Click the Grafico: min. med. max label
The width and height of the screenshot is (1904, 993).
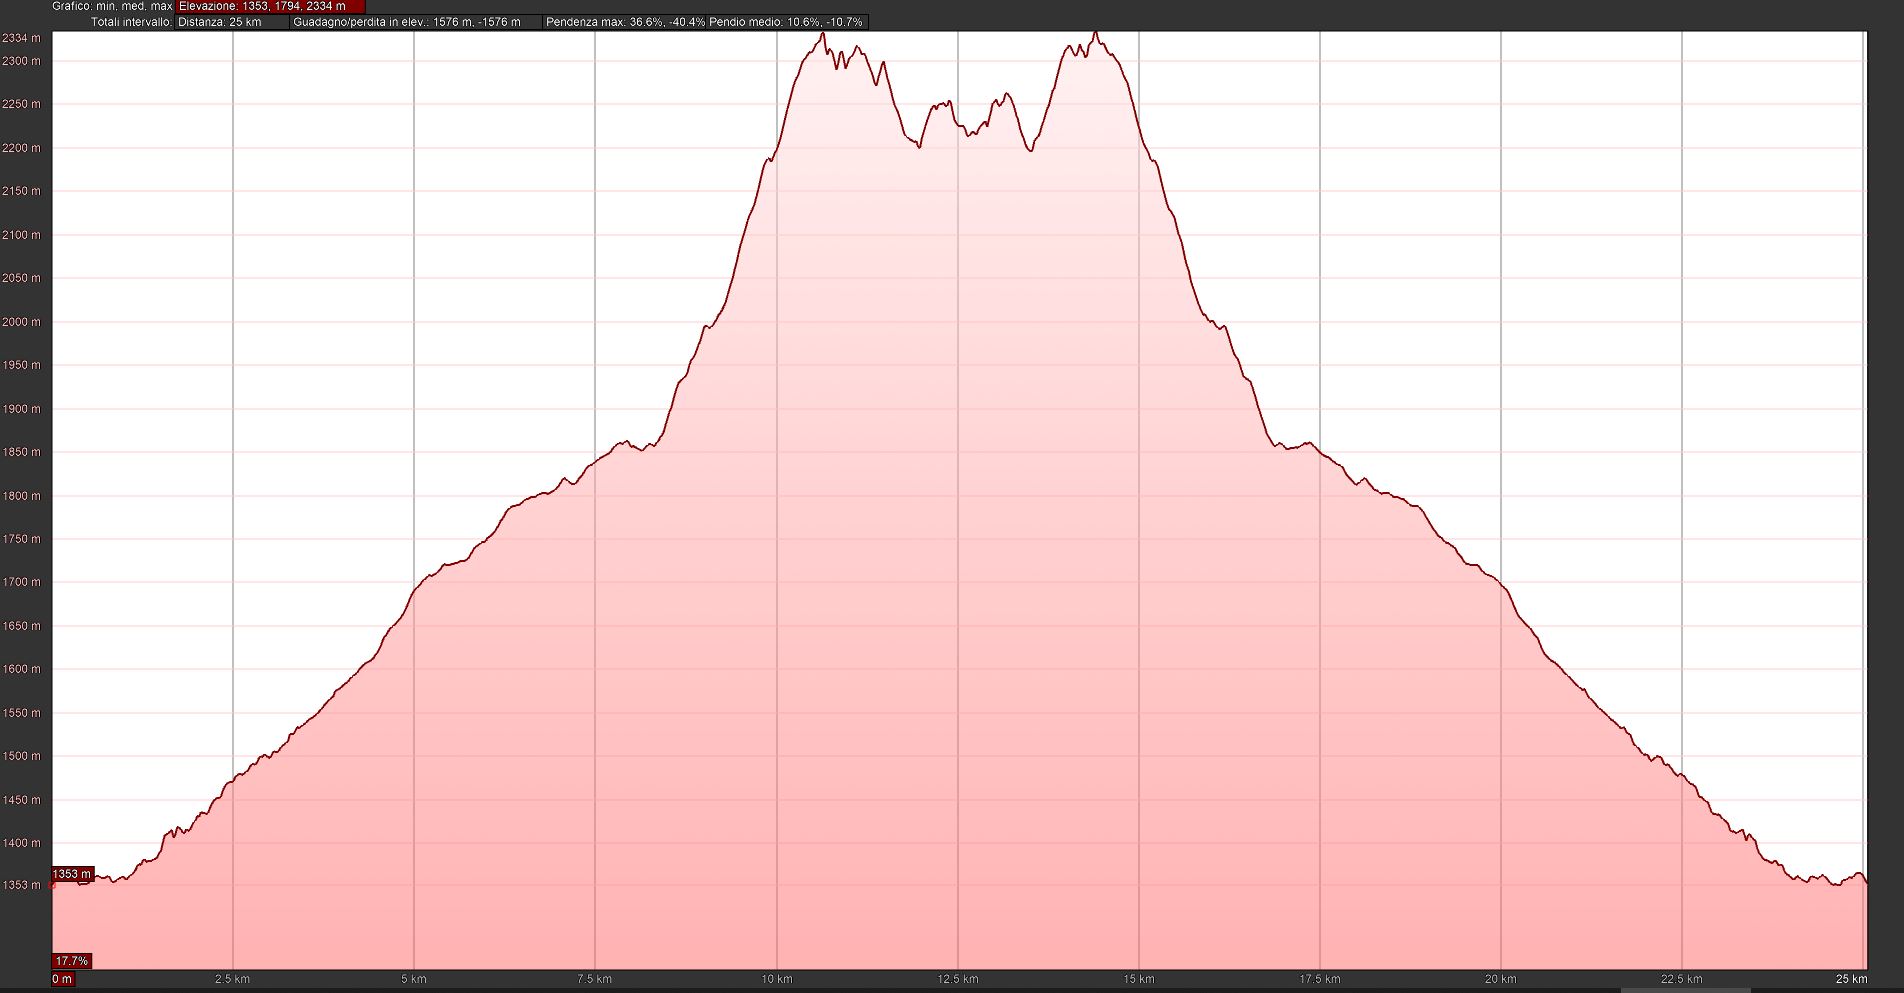click(x=112, y=6)
